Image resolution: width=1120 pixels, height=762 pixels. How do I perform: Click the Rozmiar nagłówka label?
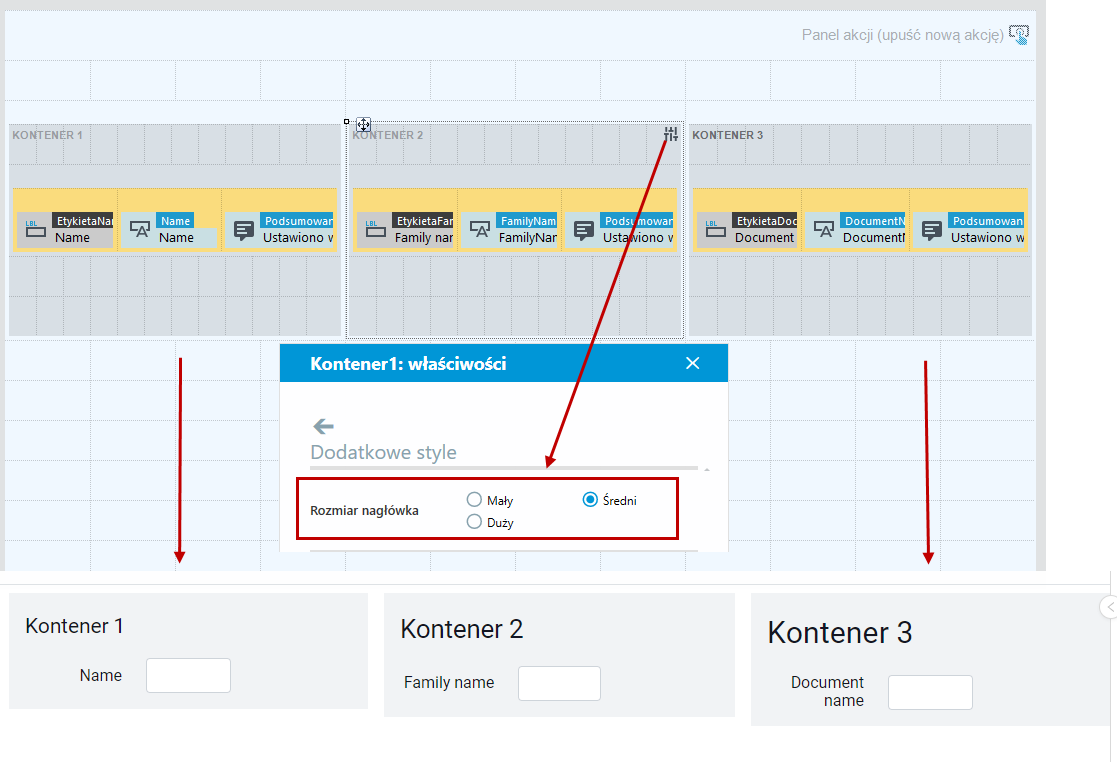(x=364, y=511)
